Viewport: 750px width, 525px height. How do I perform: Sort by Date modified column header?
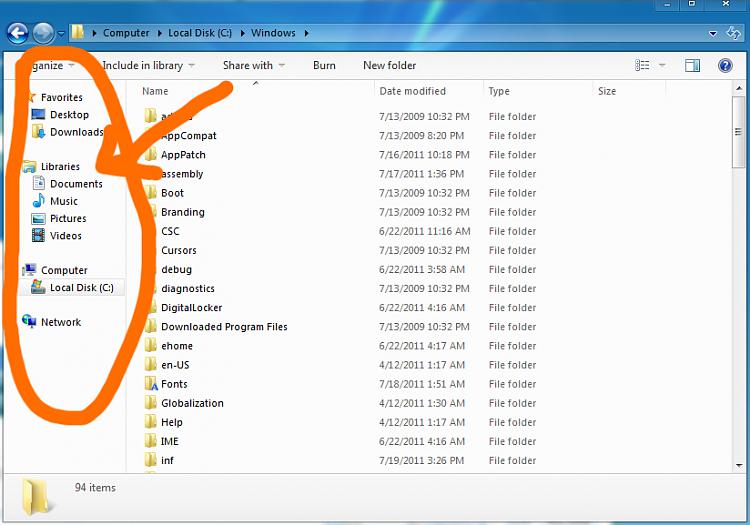[x=412, y=91]
